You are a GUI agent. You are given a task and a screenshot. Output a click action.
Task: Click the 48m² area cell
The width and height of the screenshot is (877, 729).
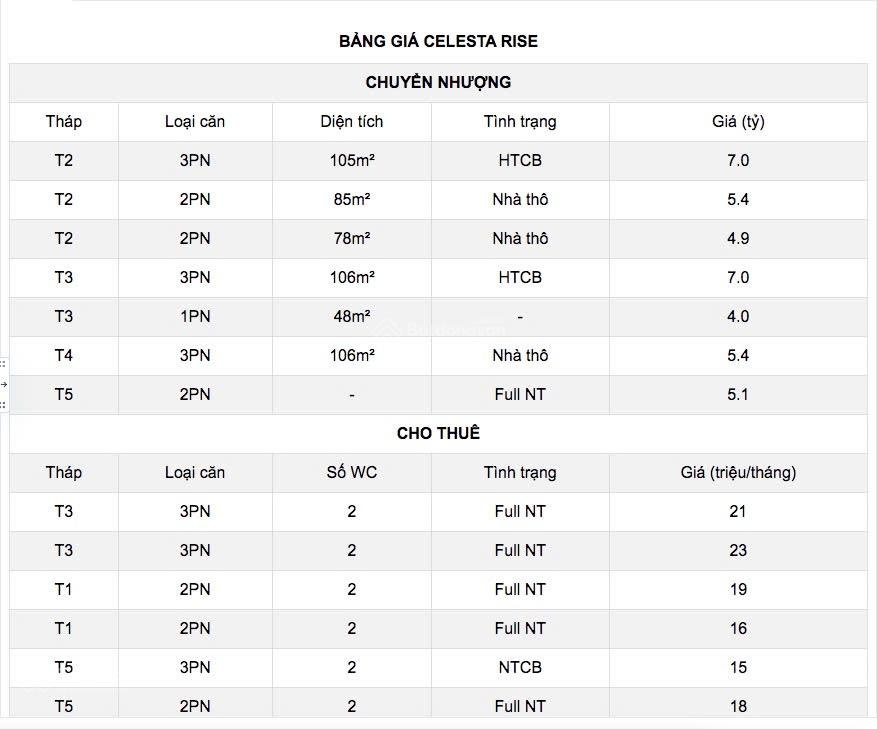point(352,317)
